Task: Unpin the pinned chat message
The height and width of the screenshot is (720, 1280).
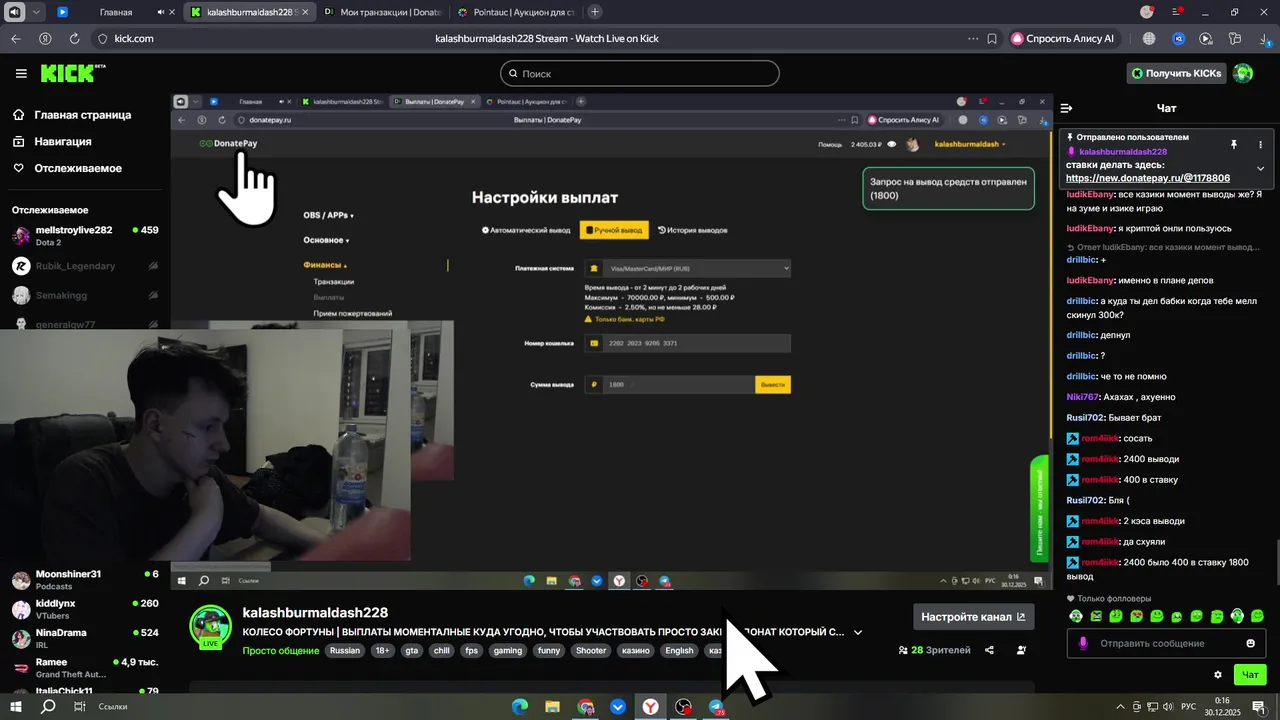Action: coord(1234,145)
